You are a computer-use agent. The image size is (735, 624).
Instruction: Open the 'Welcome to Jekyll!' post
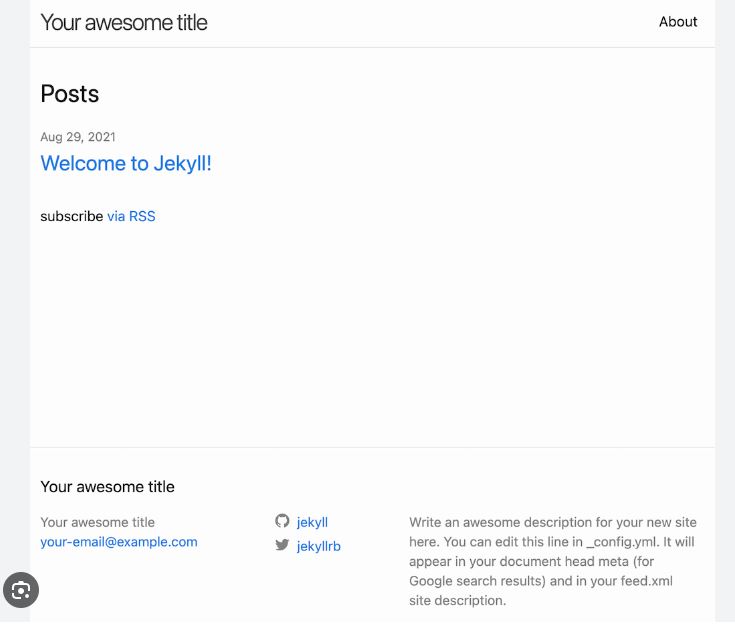click(126, 163)
